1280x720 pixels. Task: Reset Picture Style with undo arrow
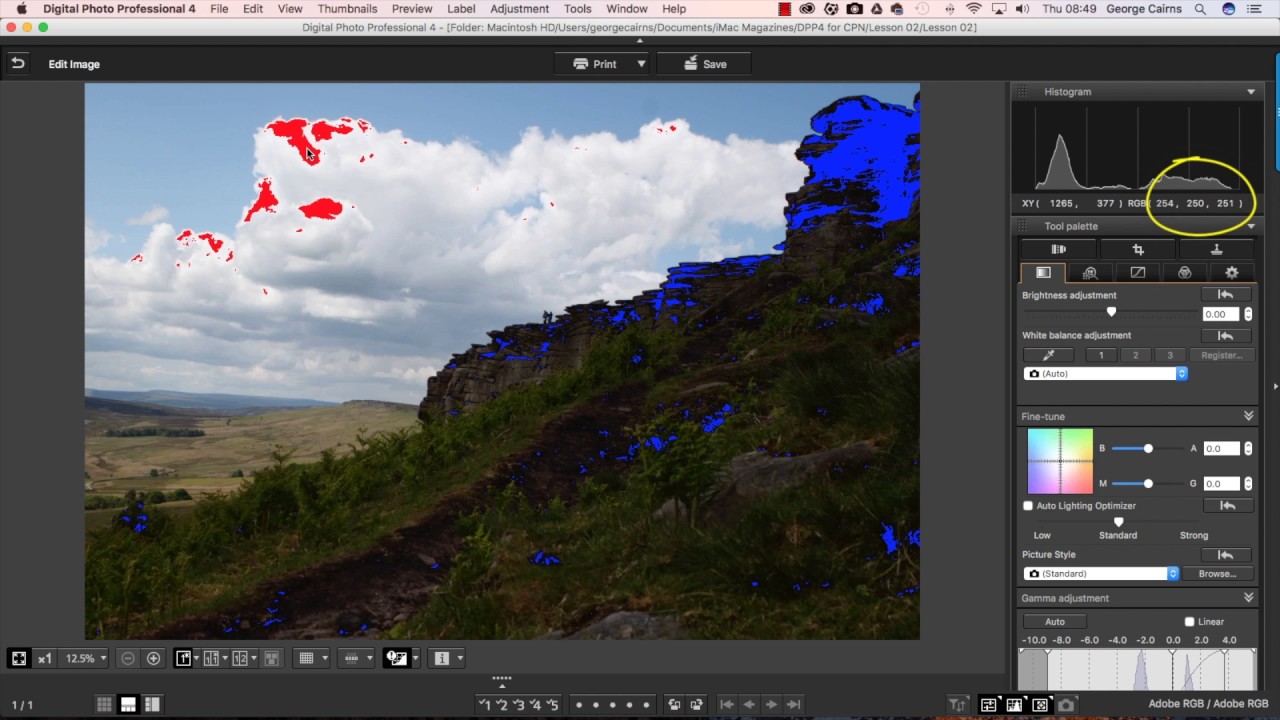[x=1225, y=555]
